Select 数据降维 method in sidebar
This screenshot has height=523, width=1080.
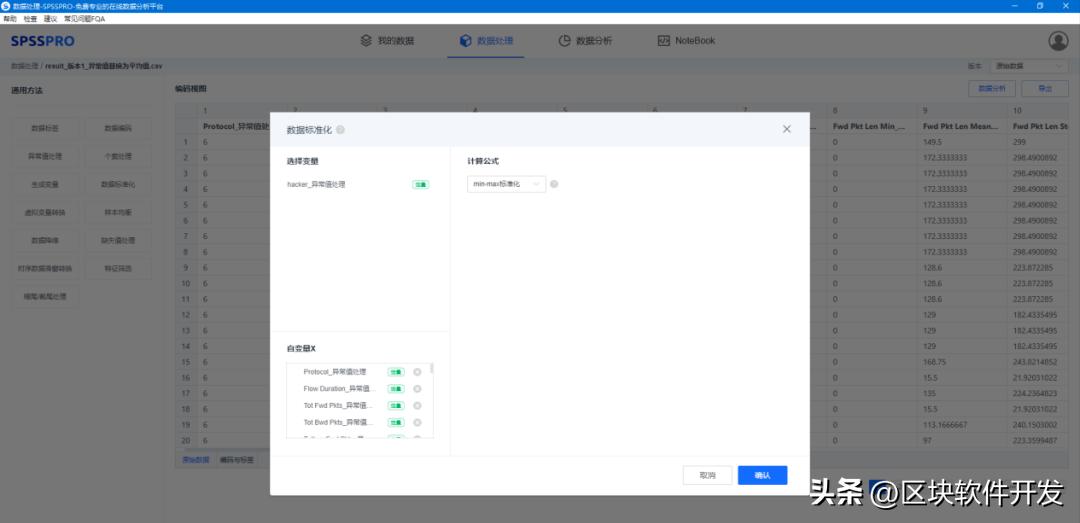coord(45,241)
